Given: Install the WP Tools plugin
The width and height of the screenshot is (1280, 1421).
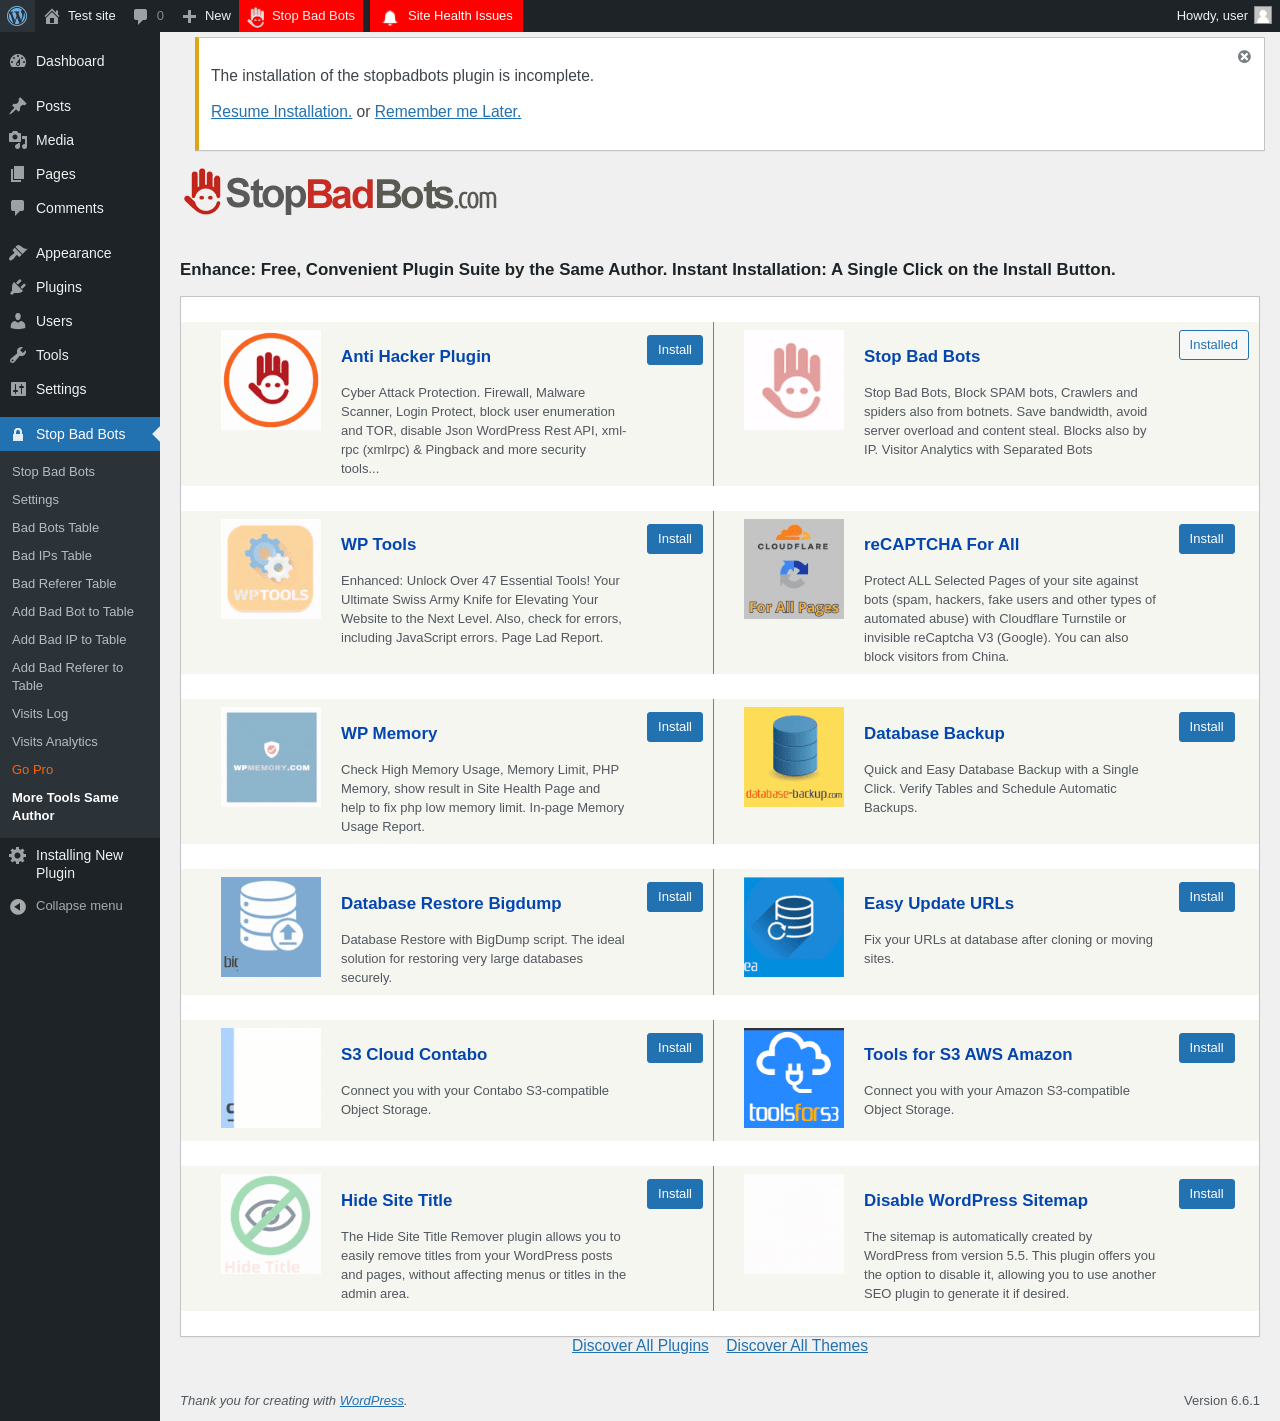Looking at the screenshot, I should [675, 539].
